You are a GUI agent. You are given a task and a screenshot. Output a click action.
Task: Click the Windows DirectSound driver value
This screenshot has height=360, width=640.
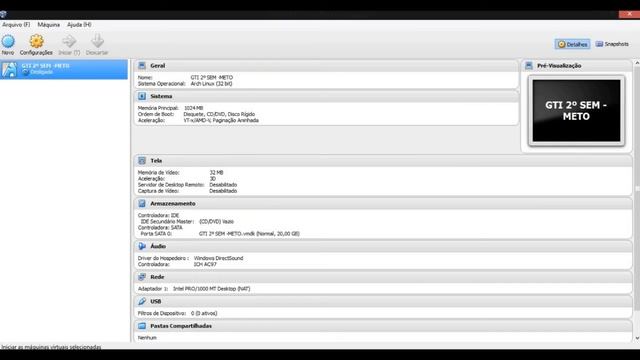[x=218, y=258]
